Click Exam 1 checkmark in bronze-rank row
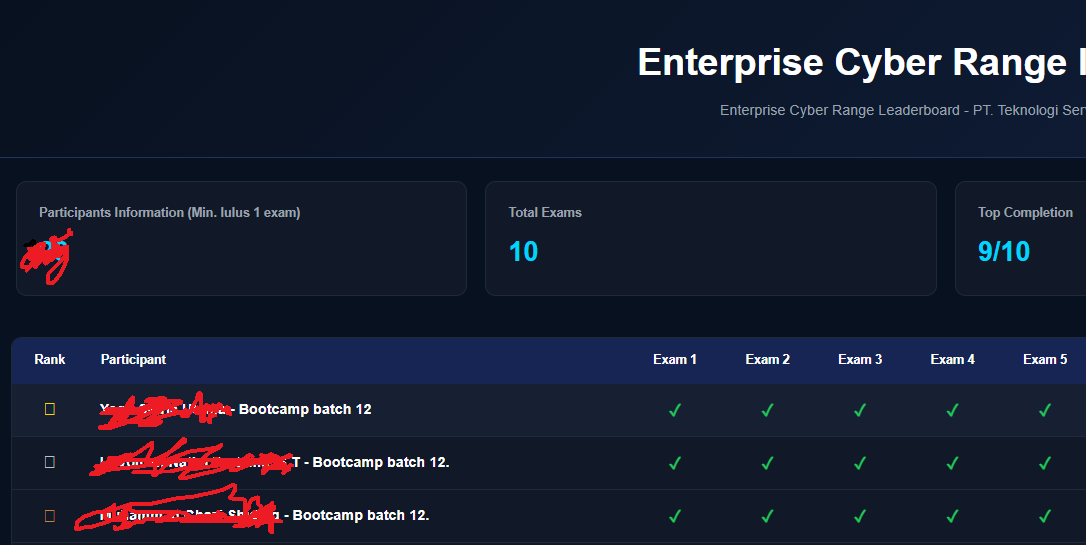Viewport: 1086px width, 545px height. pyautogui.click(x=675, y=516)
